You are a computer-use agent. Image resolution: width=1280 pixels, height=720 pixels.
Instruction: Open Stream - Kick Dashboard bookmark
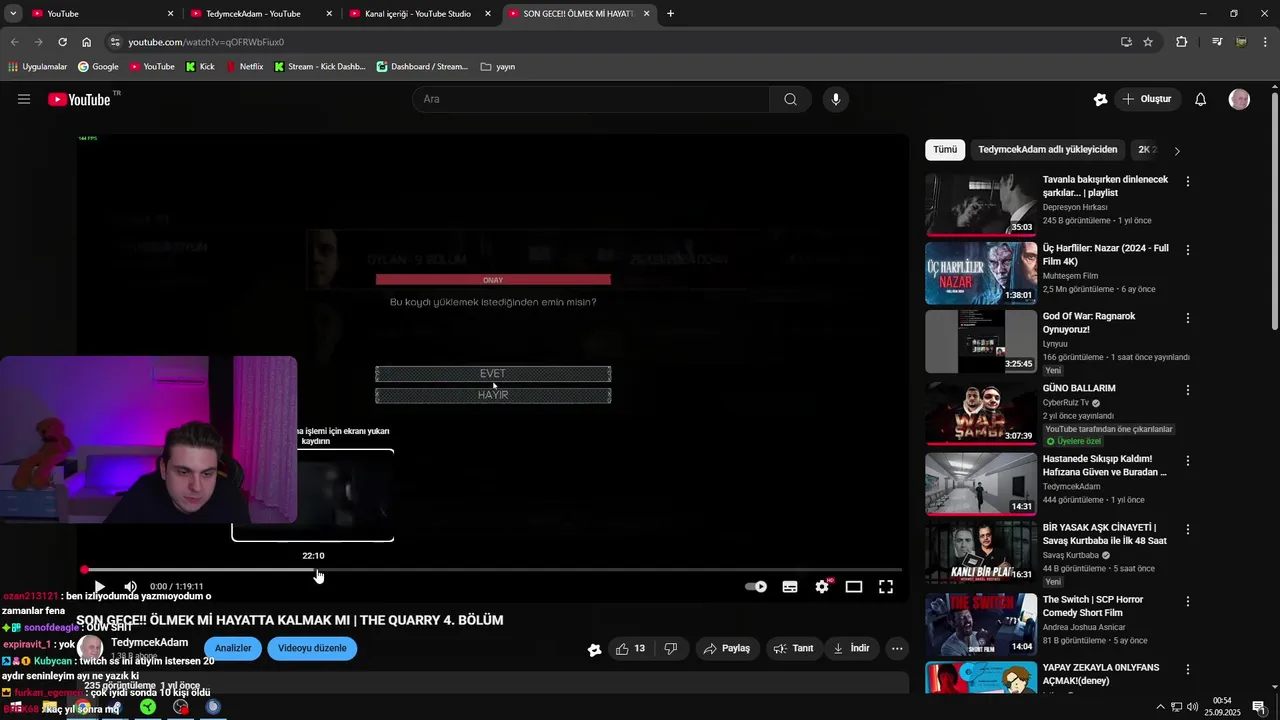tap(320, 67)
